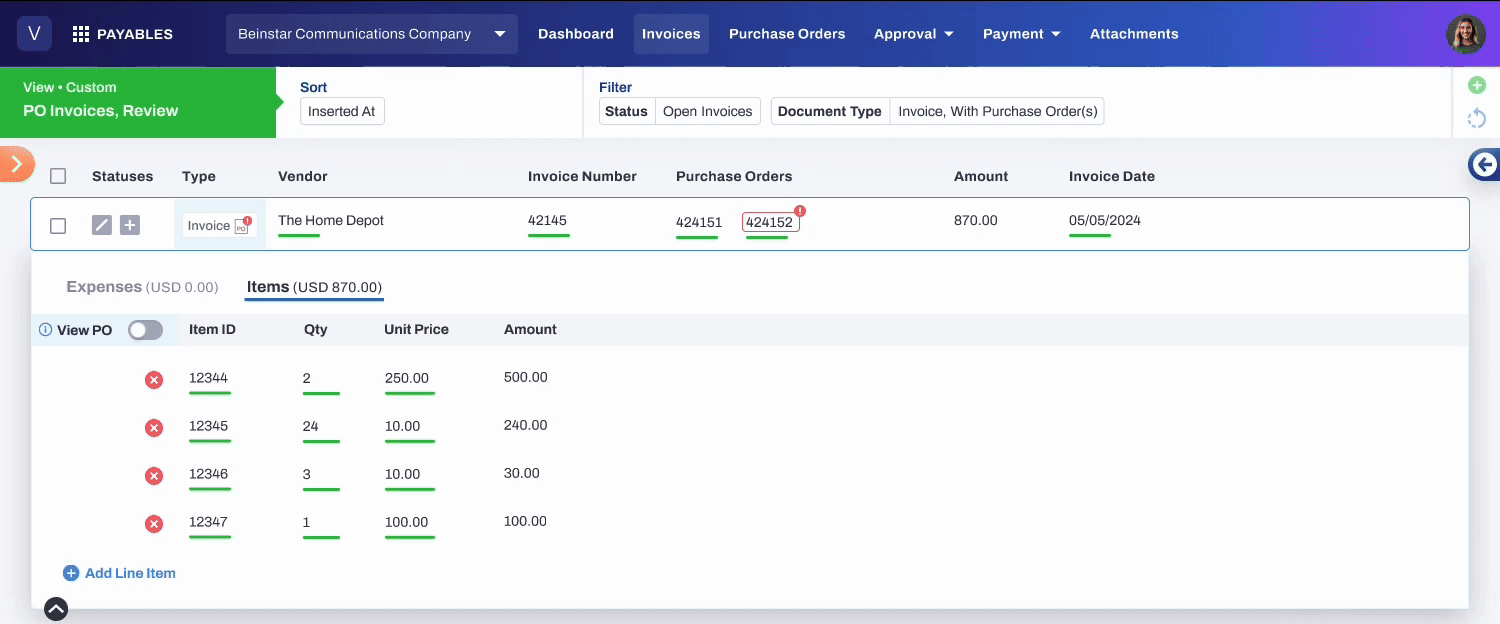Open the Document Type filter
The width and height of the screenshot is (1500, 624).
[937, 111]
